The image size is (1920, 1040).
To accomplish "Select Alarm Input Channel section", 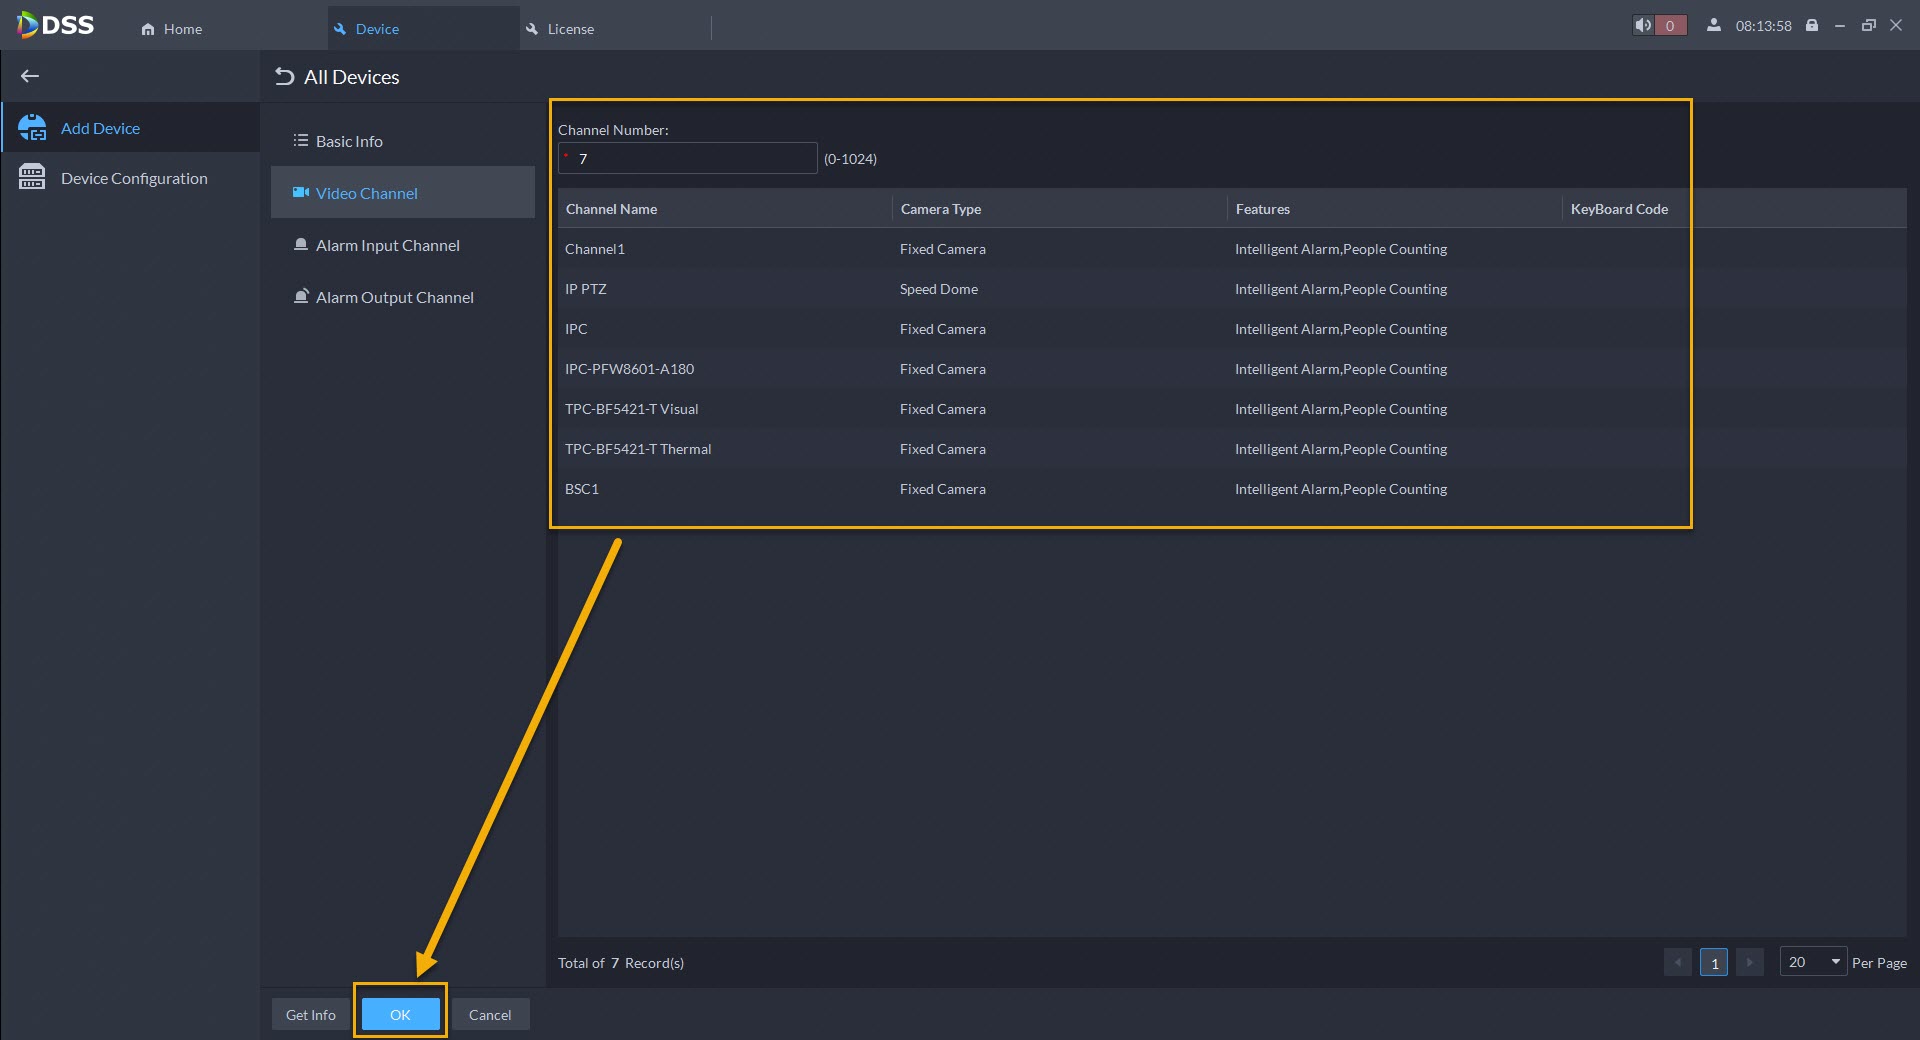I will tap(387, 245).
